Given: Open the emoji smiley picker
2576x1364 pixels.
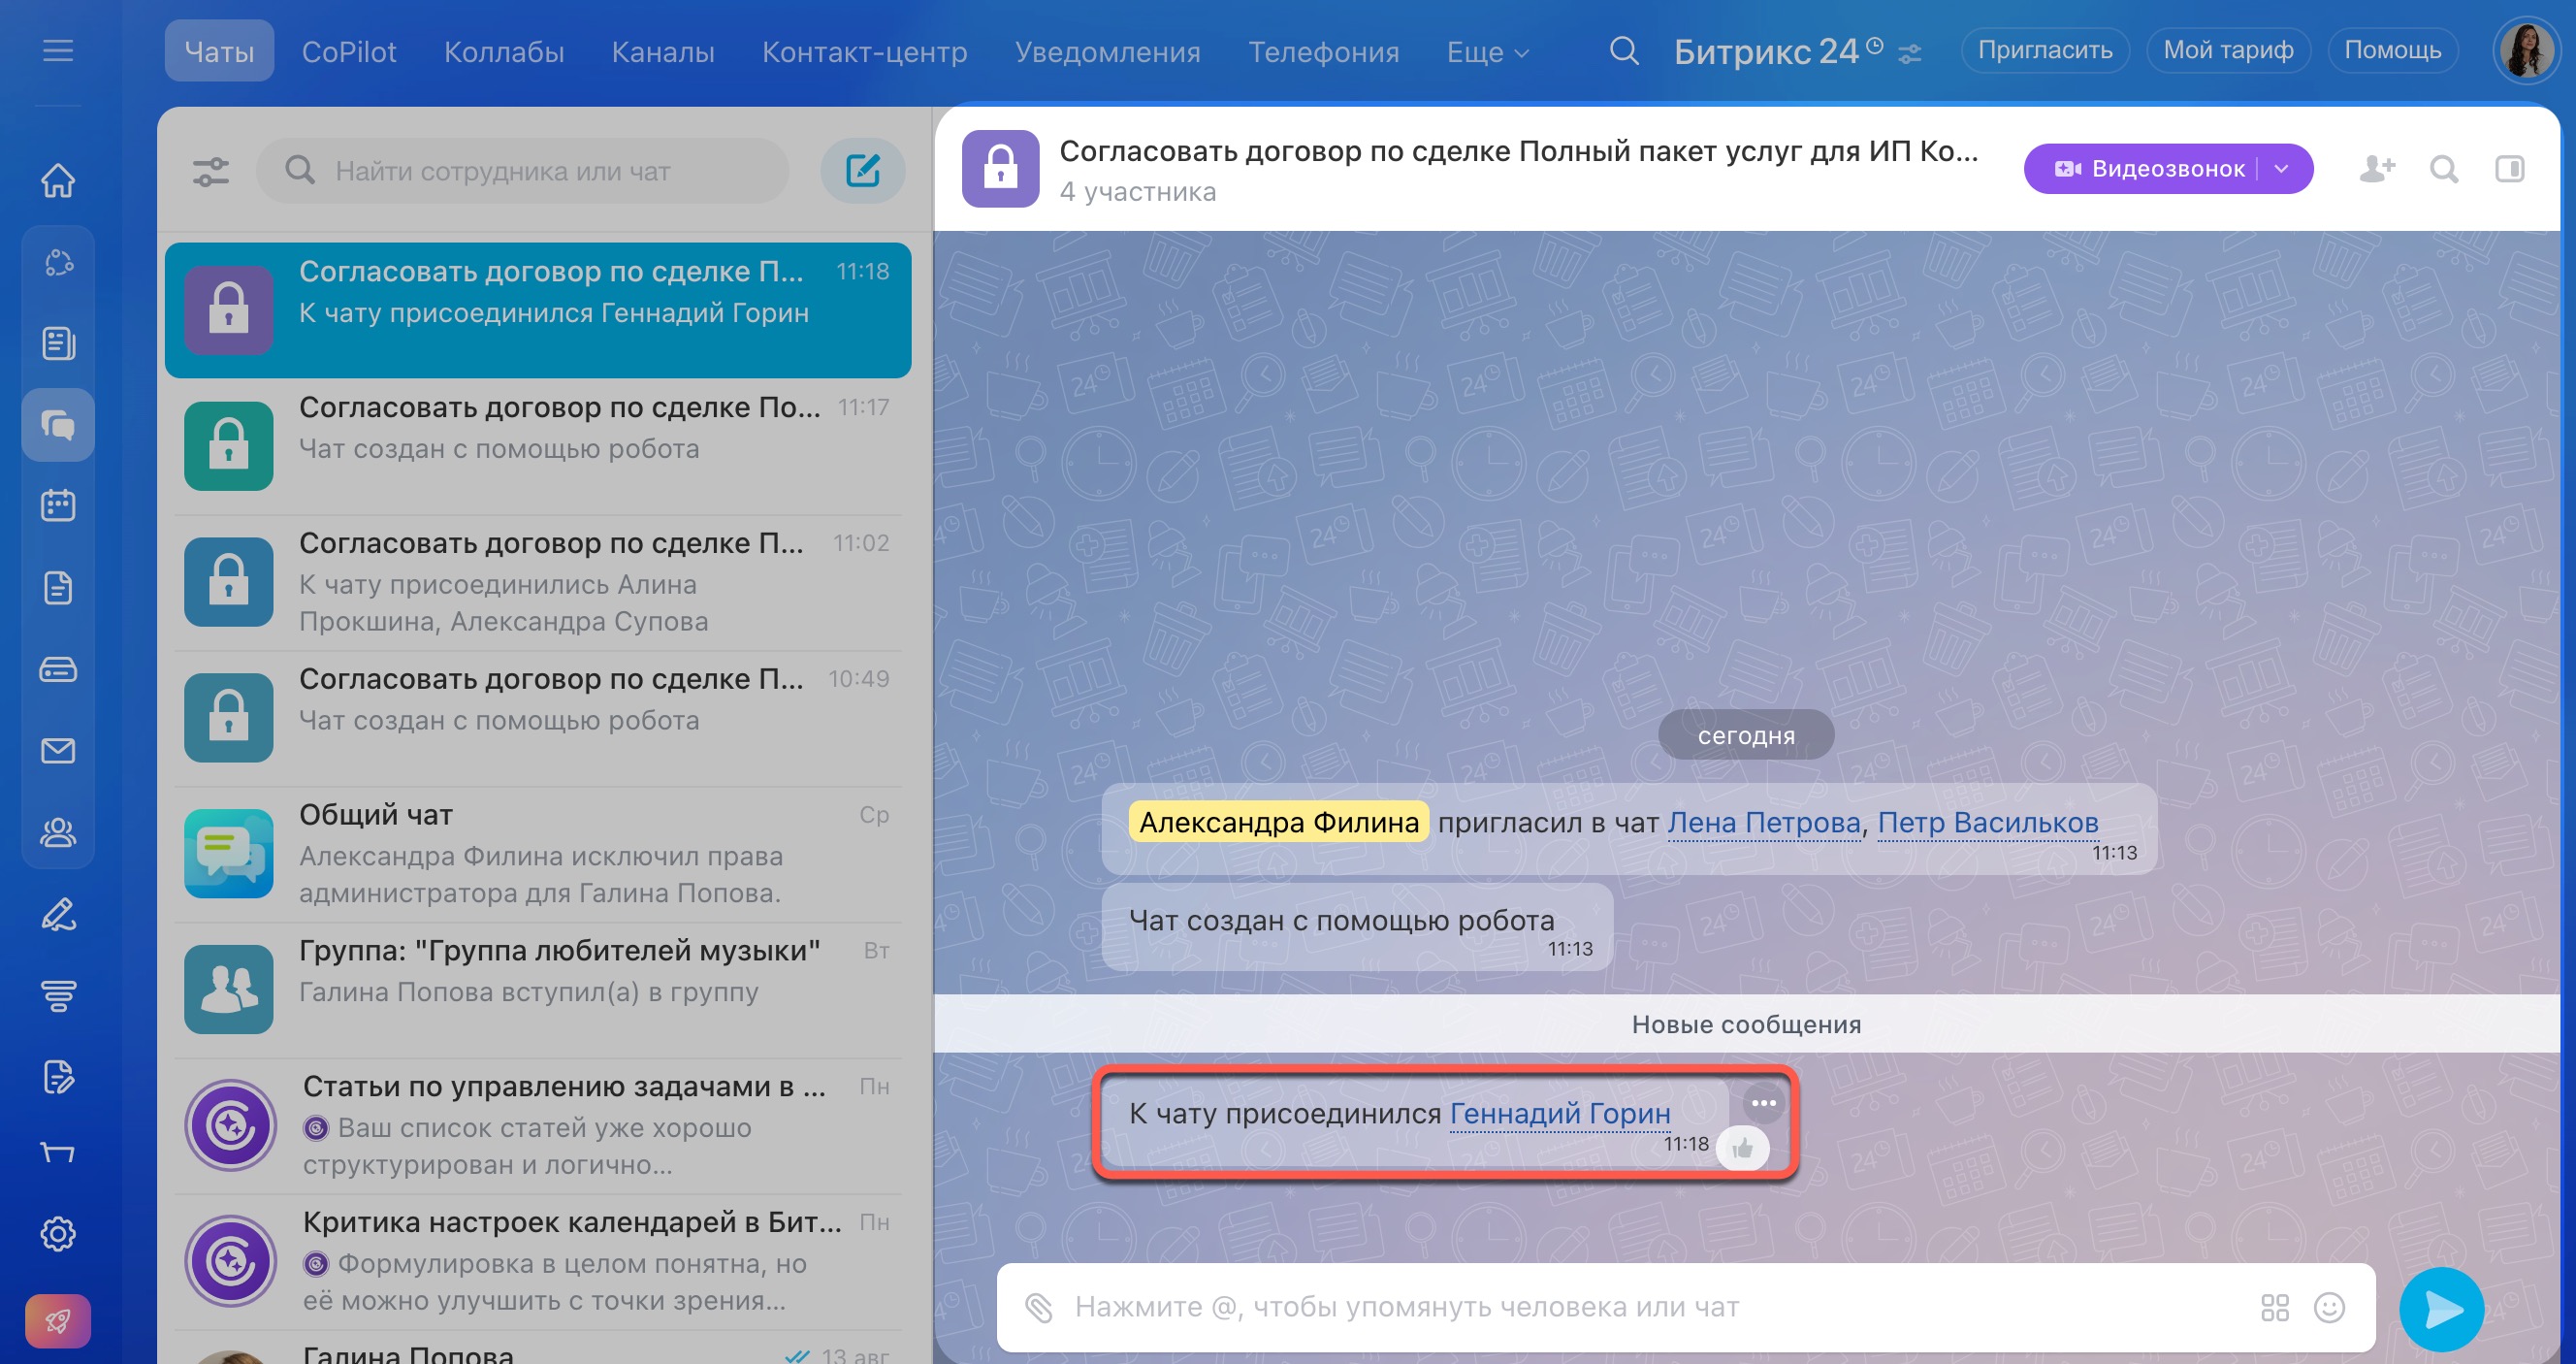Looking at the screenshot, I should (x=2329, y=1307).
